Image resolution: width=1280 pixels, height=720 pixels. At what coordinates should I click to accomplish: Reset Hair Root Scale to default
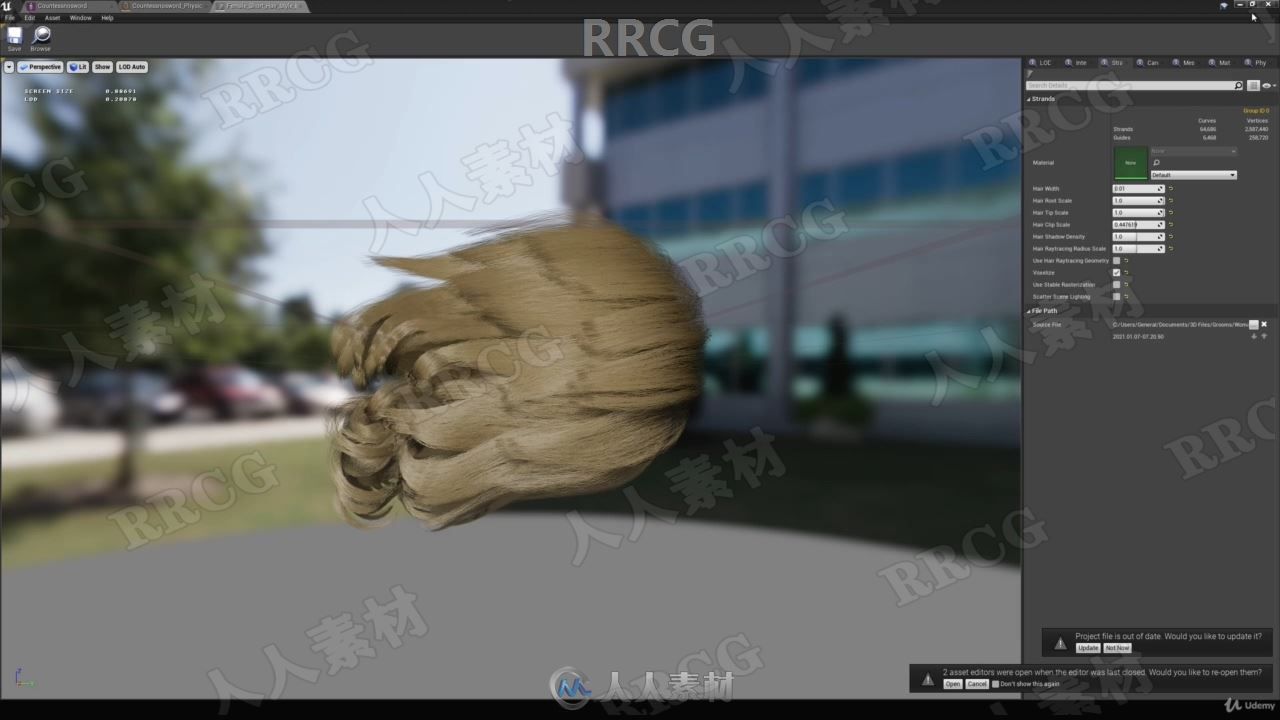[1171, 201]
